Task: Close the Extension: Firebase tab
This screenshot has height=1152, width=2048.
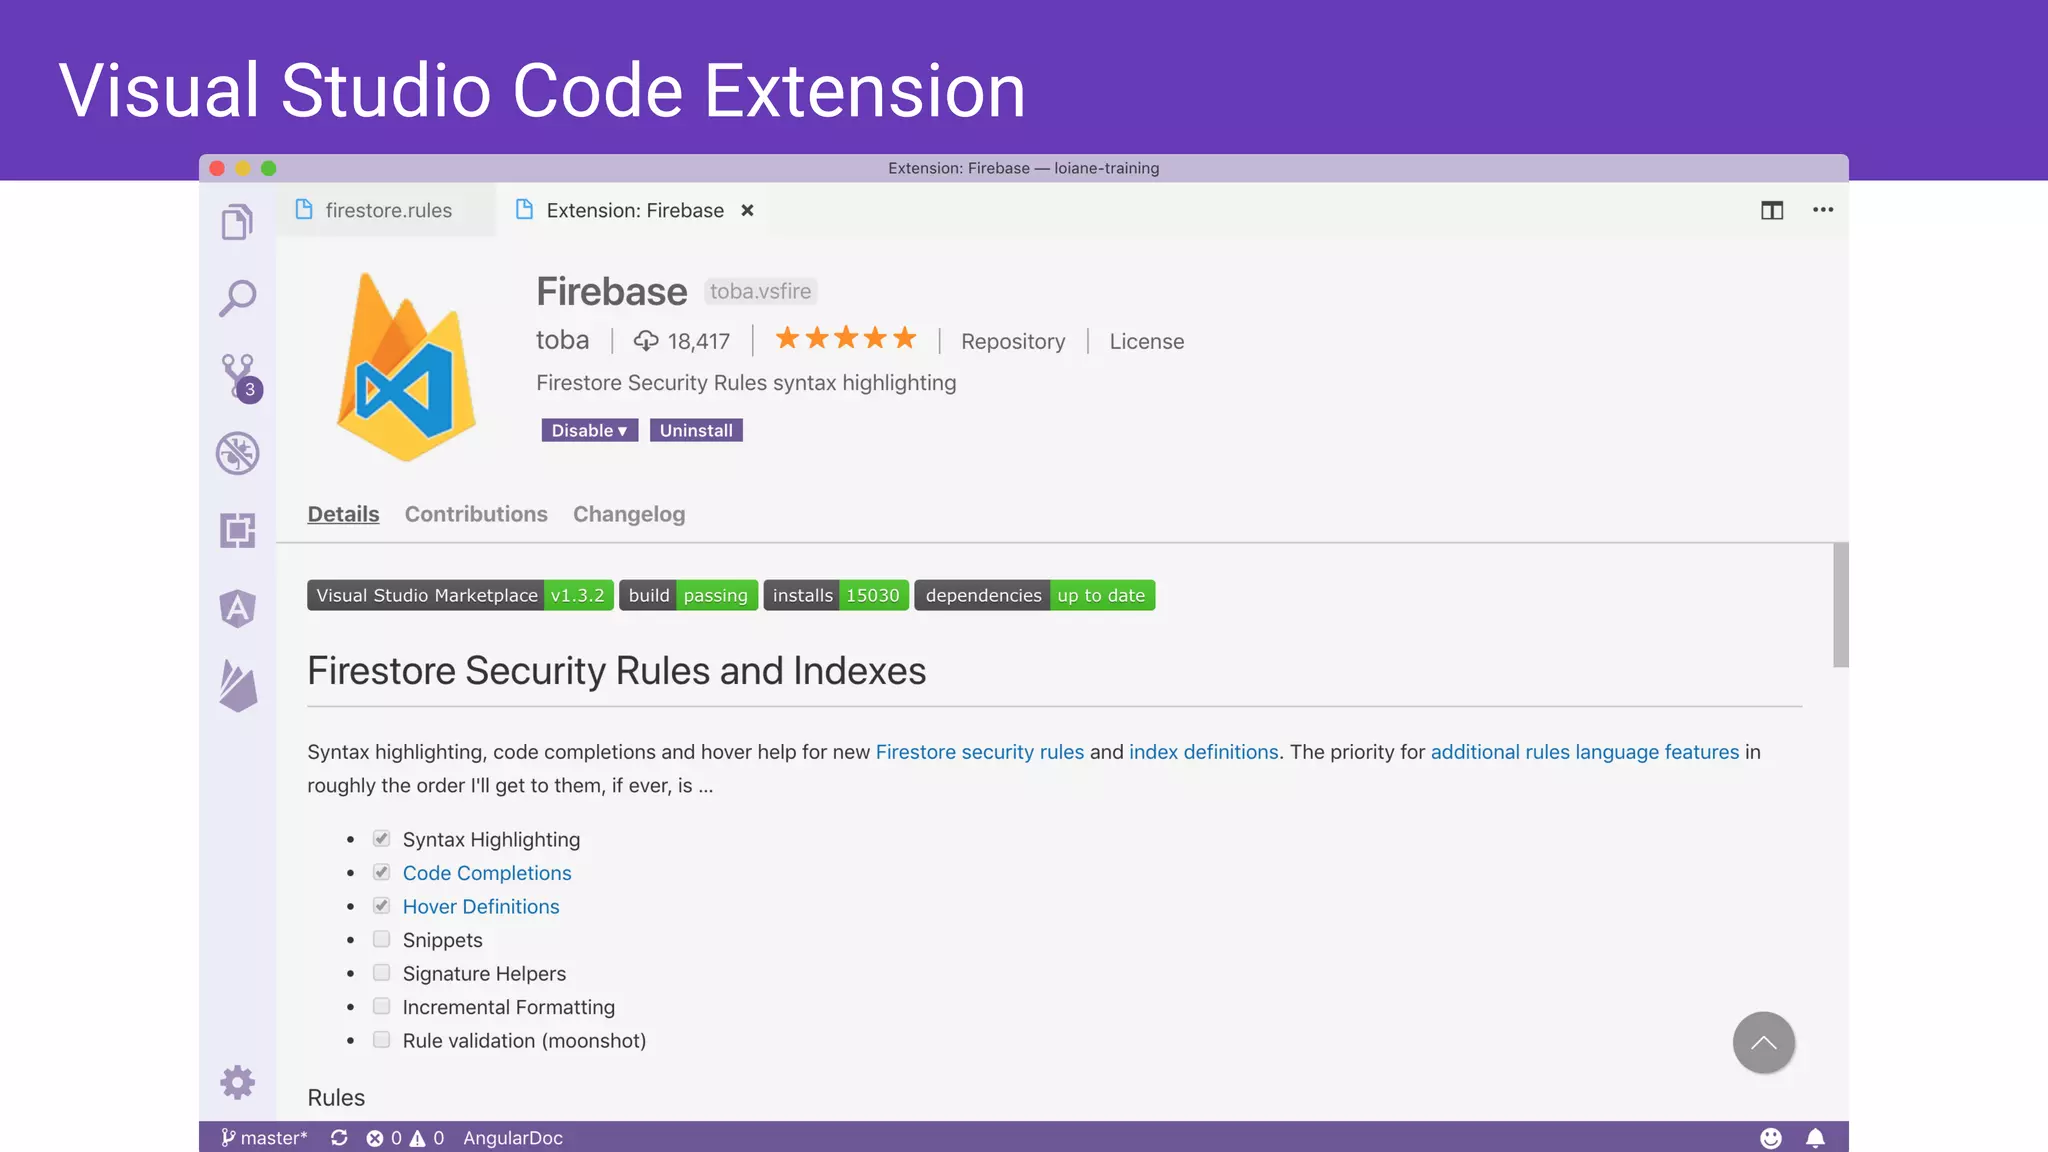Action: (747, 210)
